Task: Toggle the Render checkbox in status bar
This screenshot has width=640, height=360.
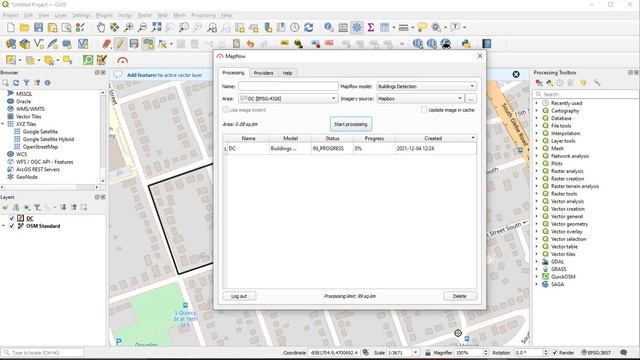Action: [555, 353]
